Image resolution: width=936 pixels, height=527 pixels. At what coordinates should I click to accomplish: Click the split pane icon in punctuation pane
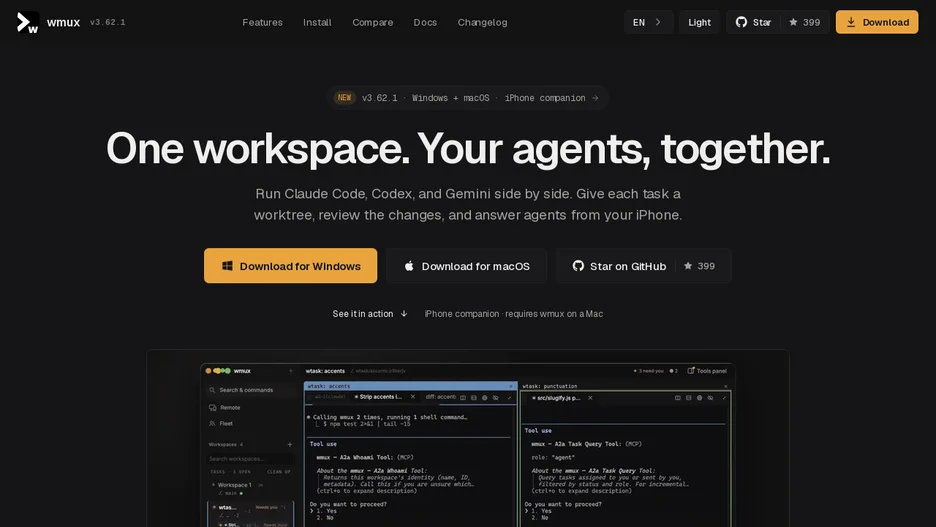pos(678,397)
